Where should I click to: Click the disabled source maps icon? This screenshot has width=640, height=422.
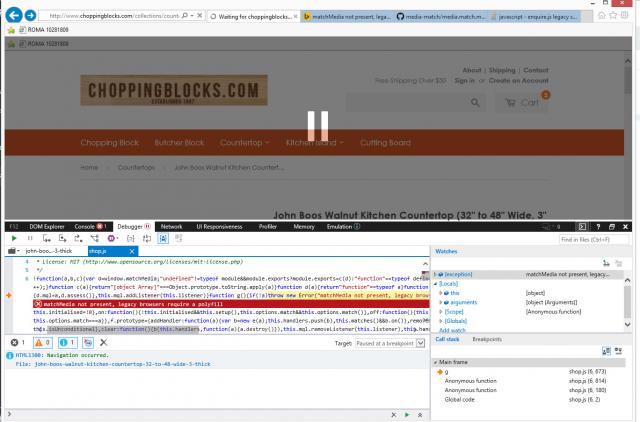(x=179, y=238)
